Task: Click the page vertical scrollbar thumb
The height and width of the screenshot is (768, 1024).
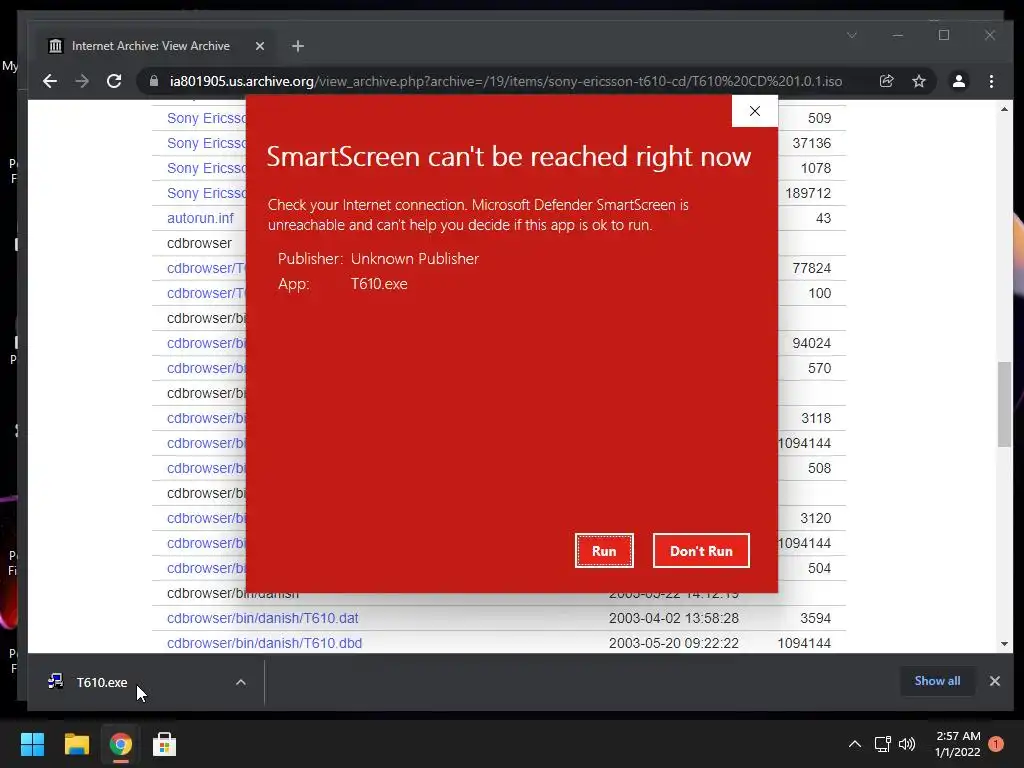Action: pos(1004,404)
